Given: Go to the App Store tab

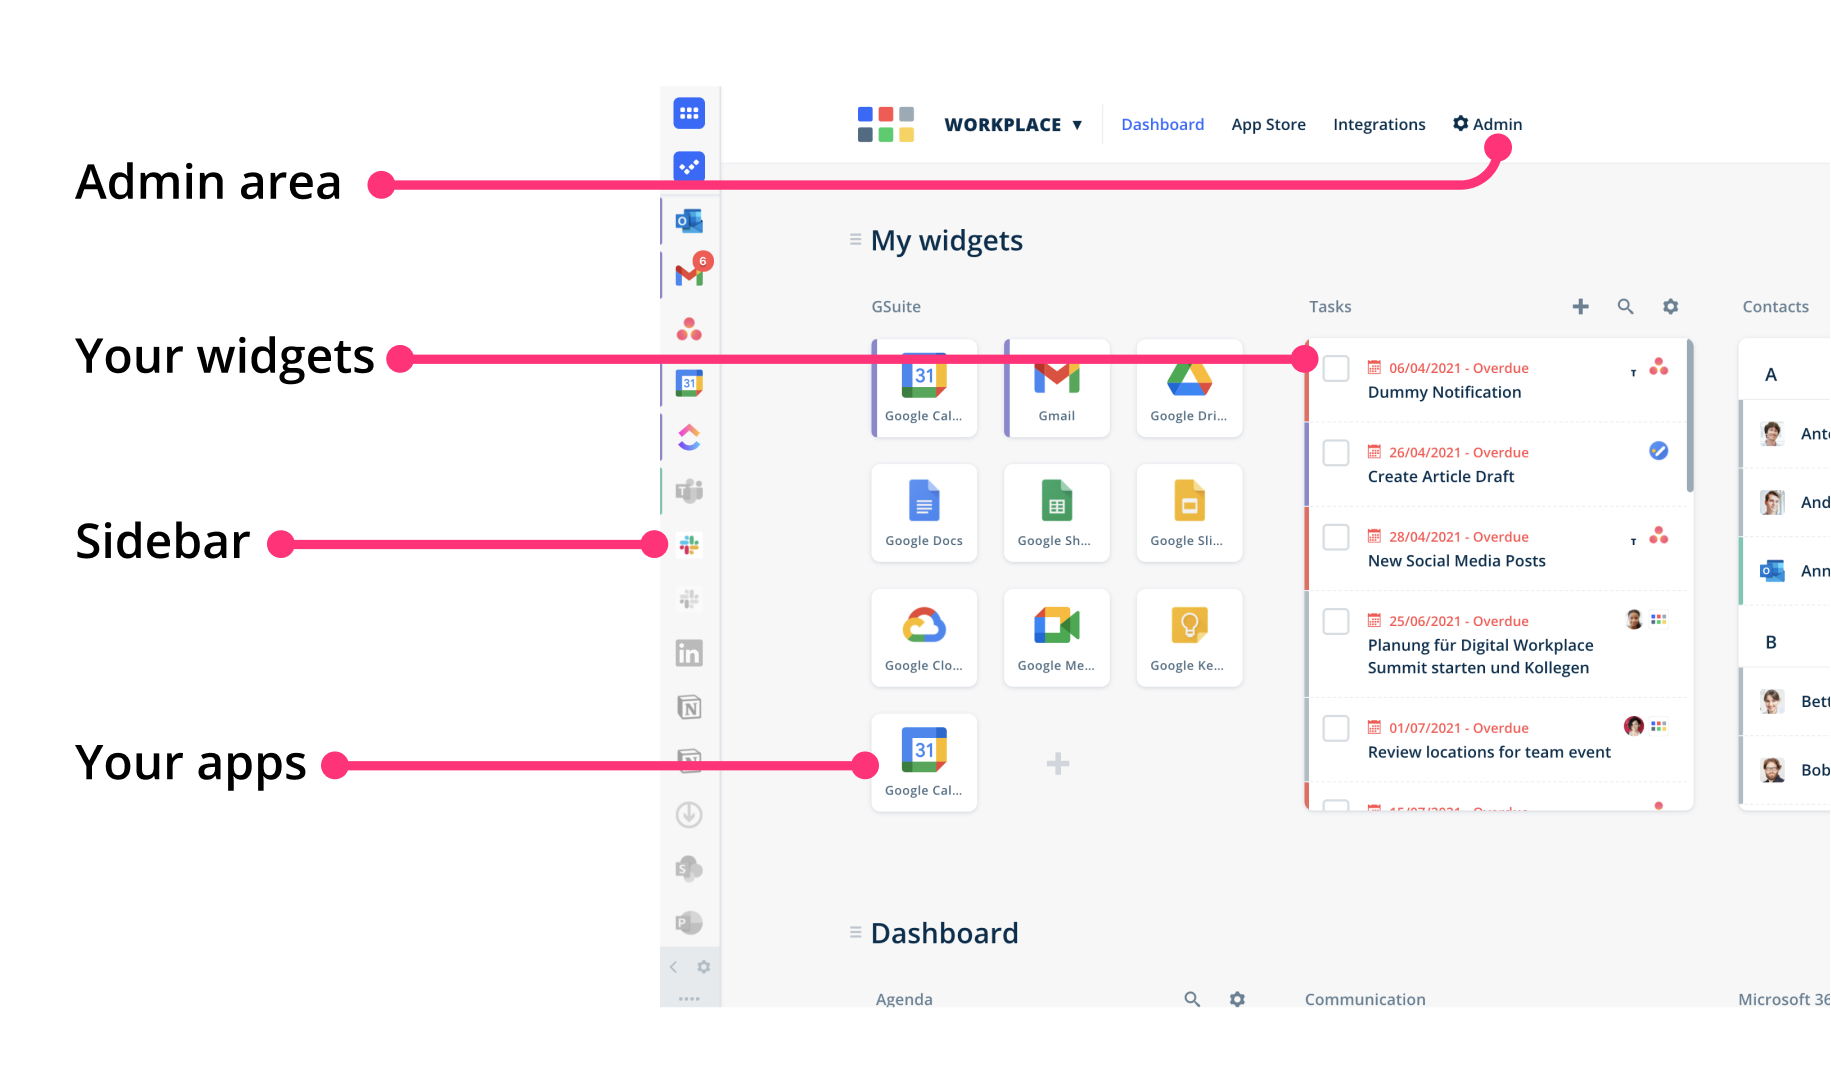Looking at the screenshot, I should 1268,124.
